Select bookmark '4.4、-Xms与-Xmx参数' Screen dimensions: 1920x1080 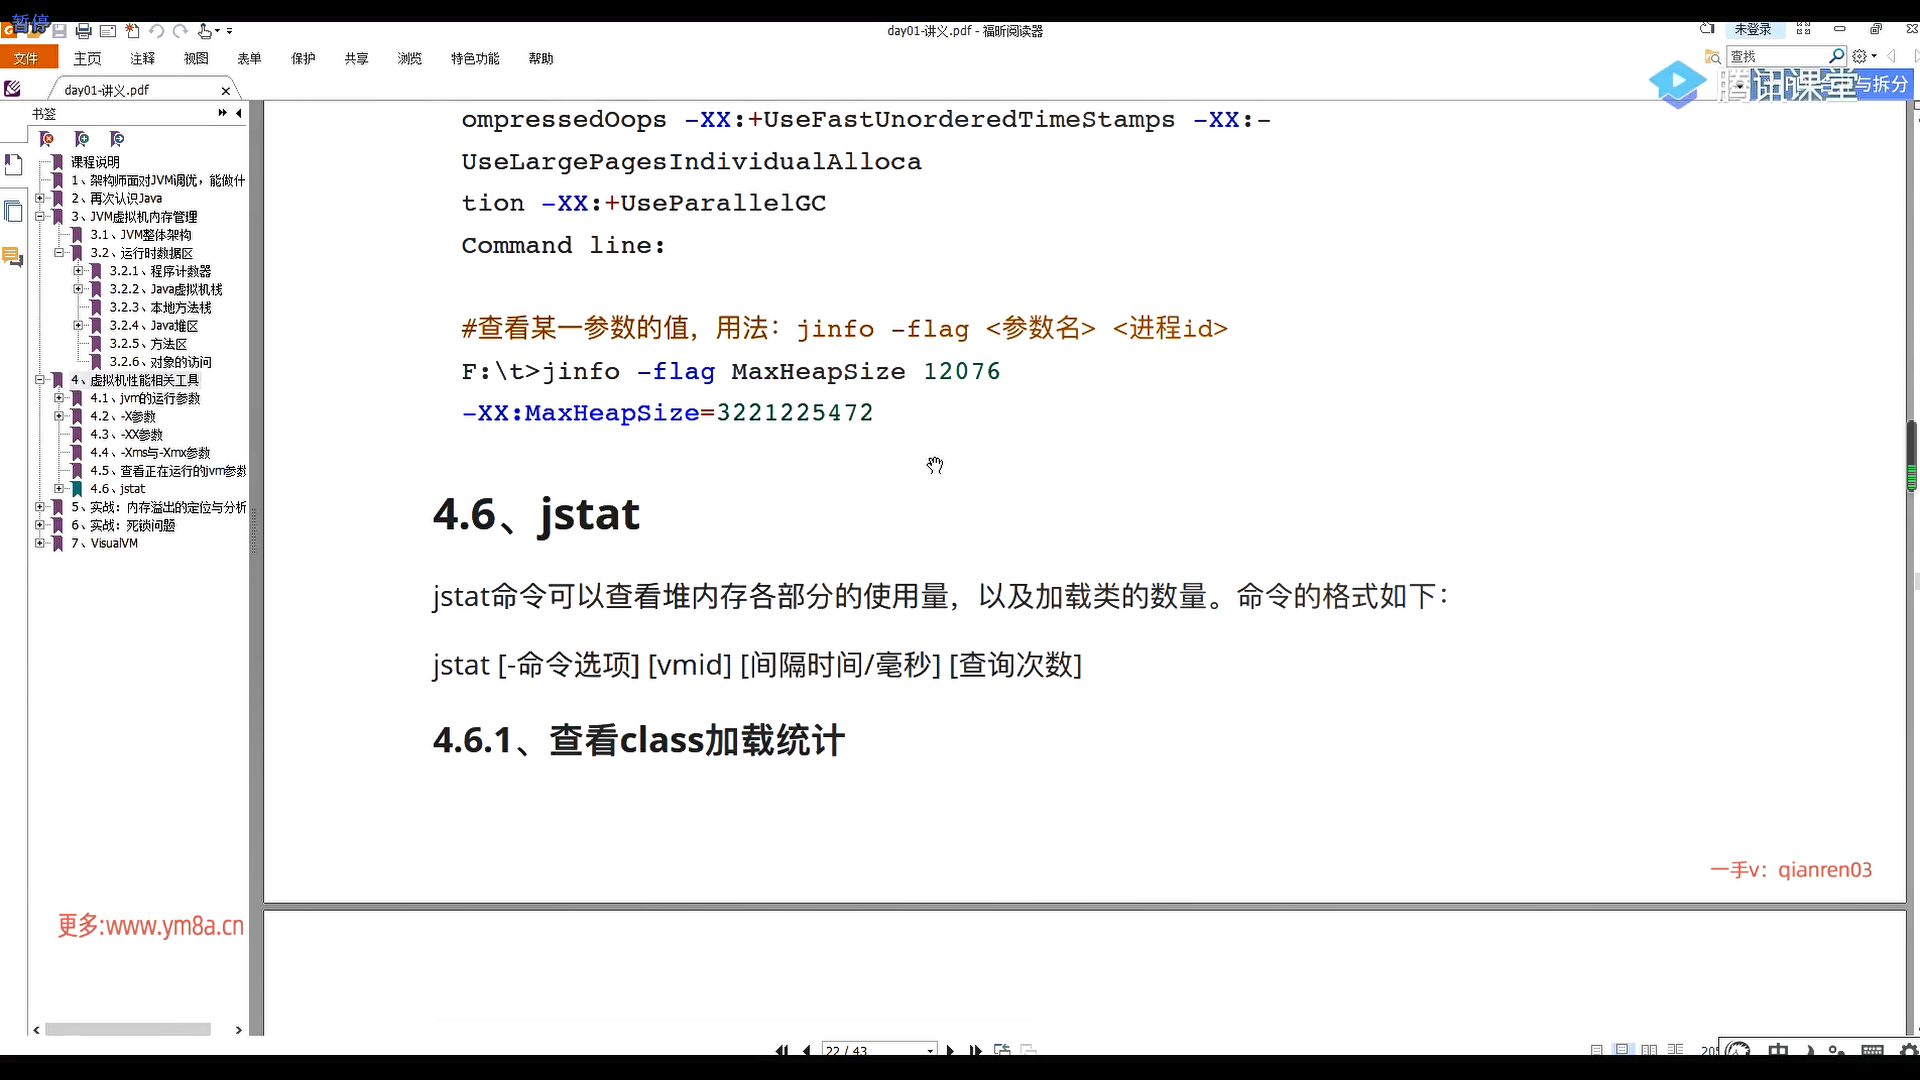point(150,453)
